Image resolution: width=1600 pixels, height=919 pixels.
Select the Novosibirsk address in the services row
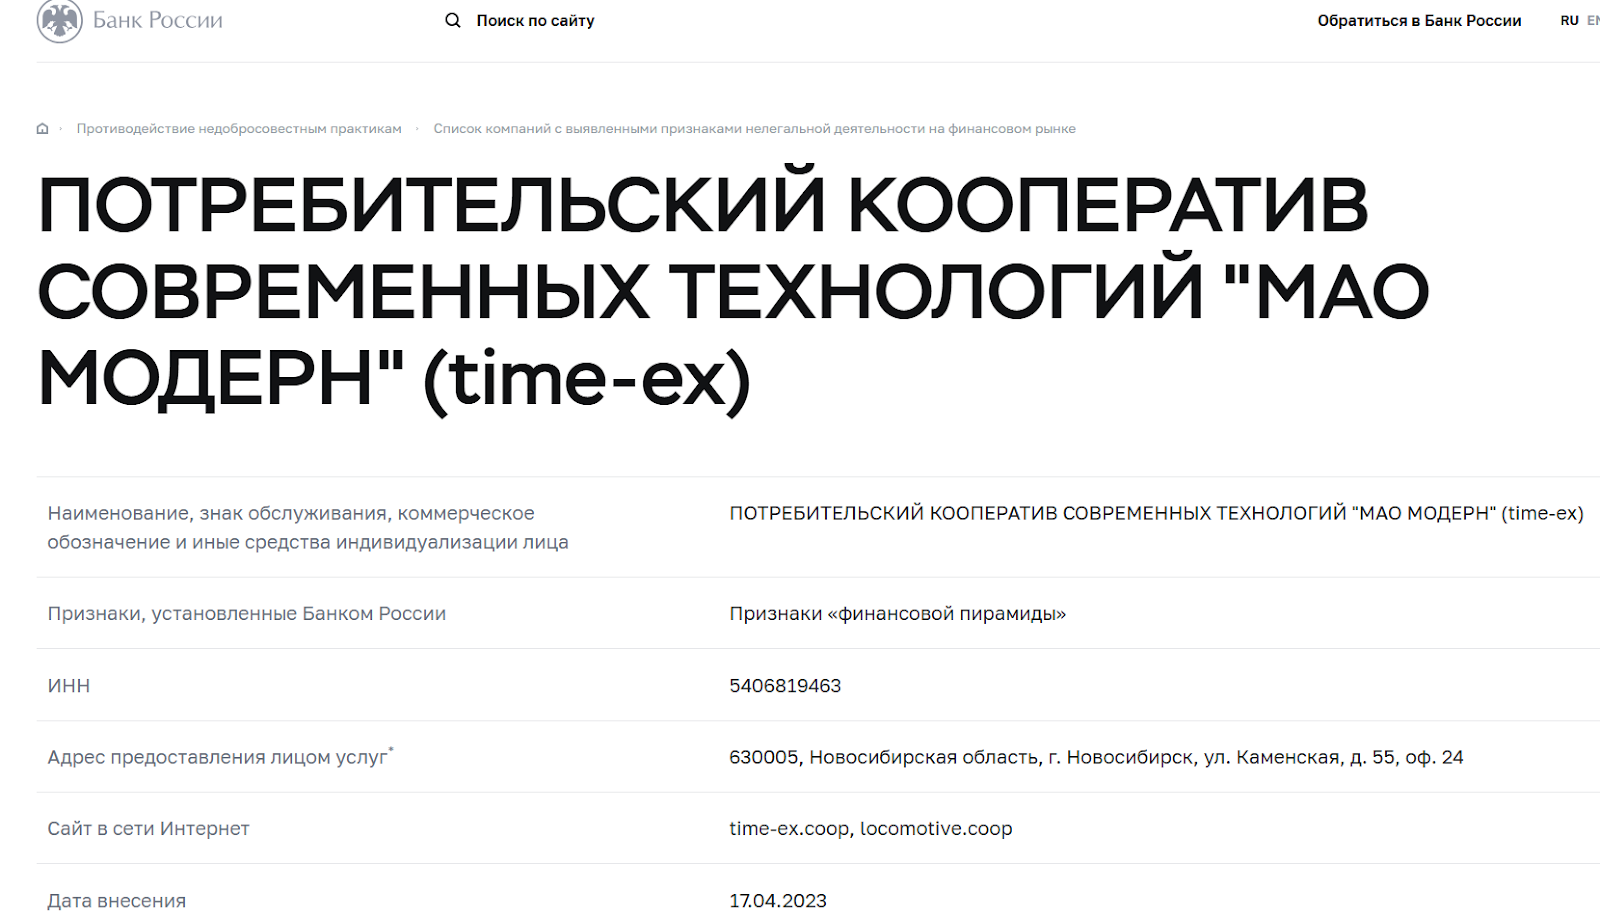[x=1095, y=757]
